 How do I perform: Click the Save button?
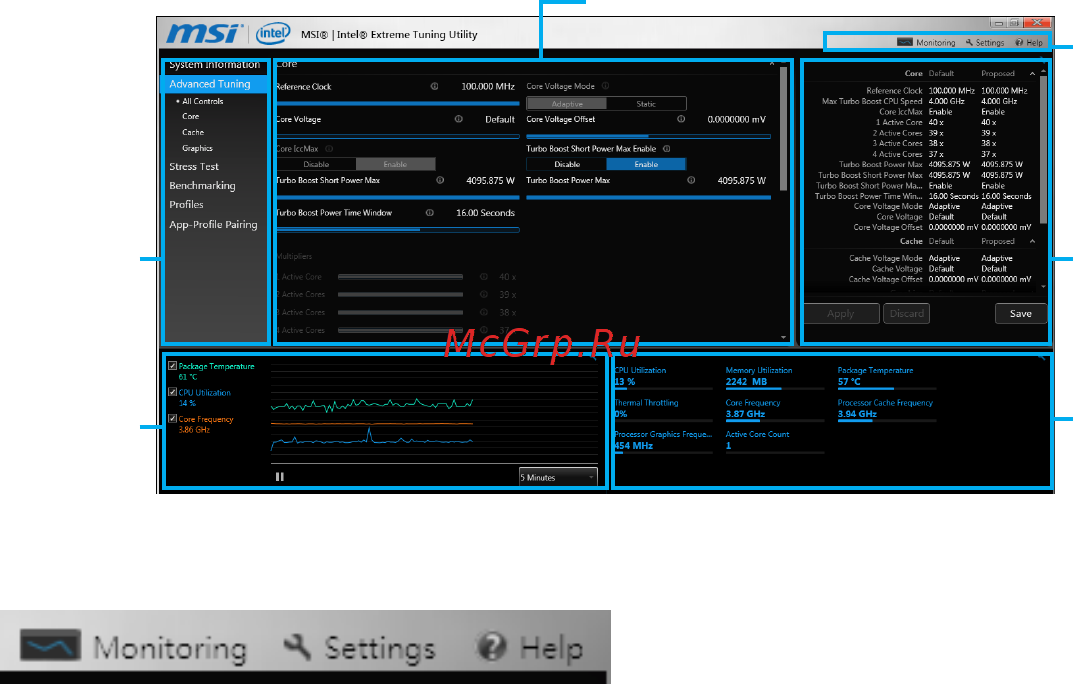pos(1020,313)
